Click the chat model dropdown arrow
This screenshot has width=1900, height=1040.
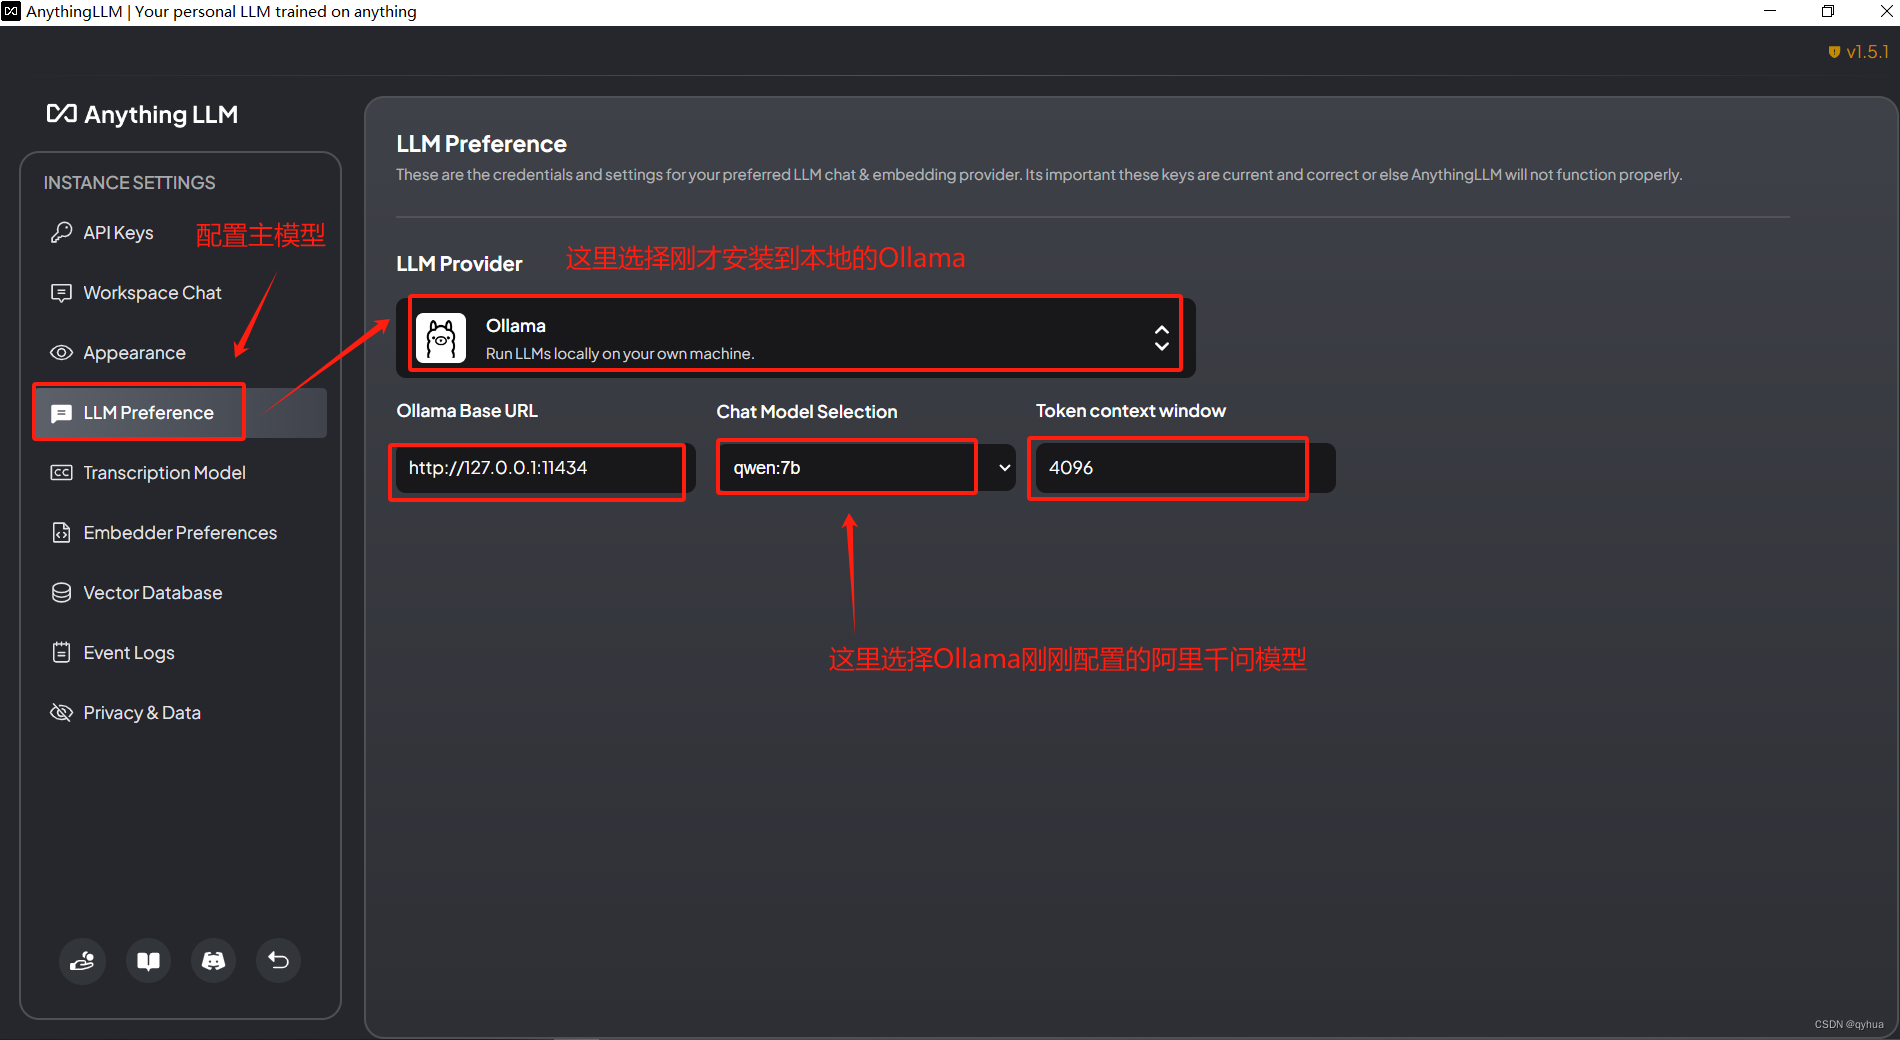click(1004, 467)
